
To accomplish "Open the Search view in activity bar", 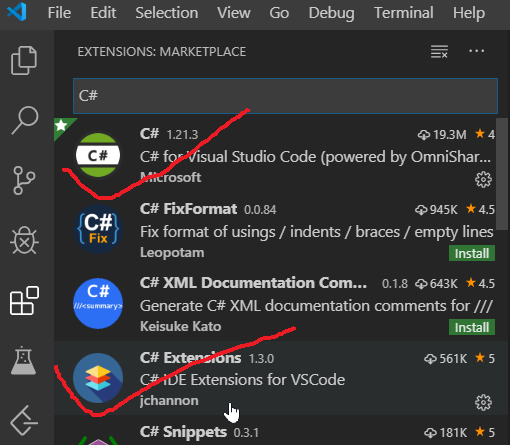I will click(25, 120).
